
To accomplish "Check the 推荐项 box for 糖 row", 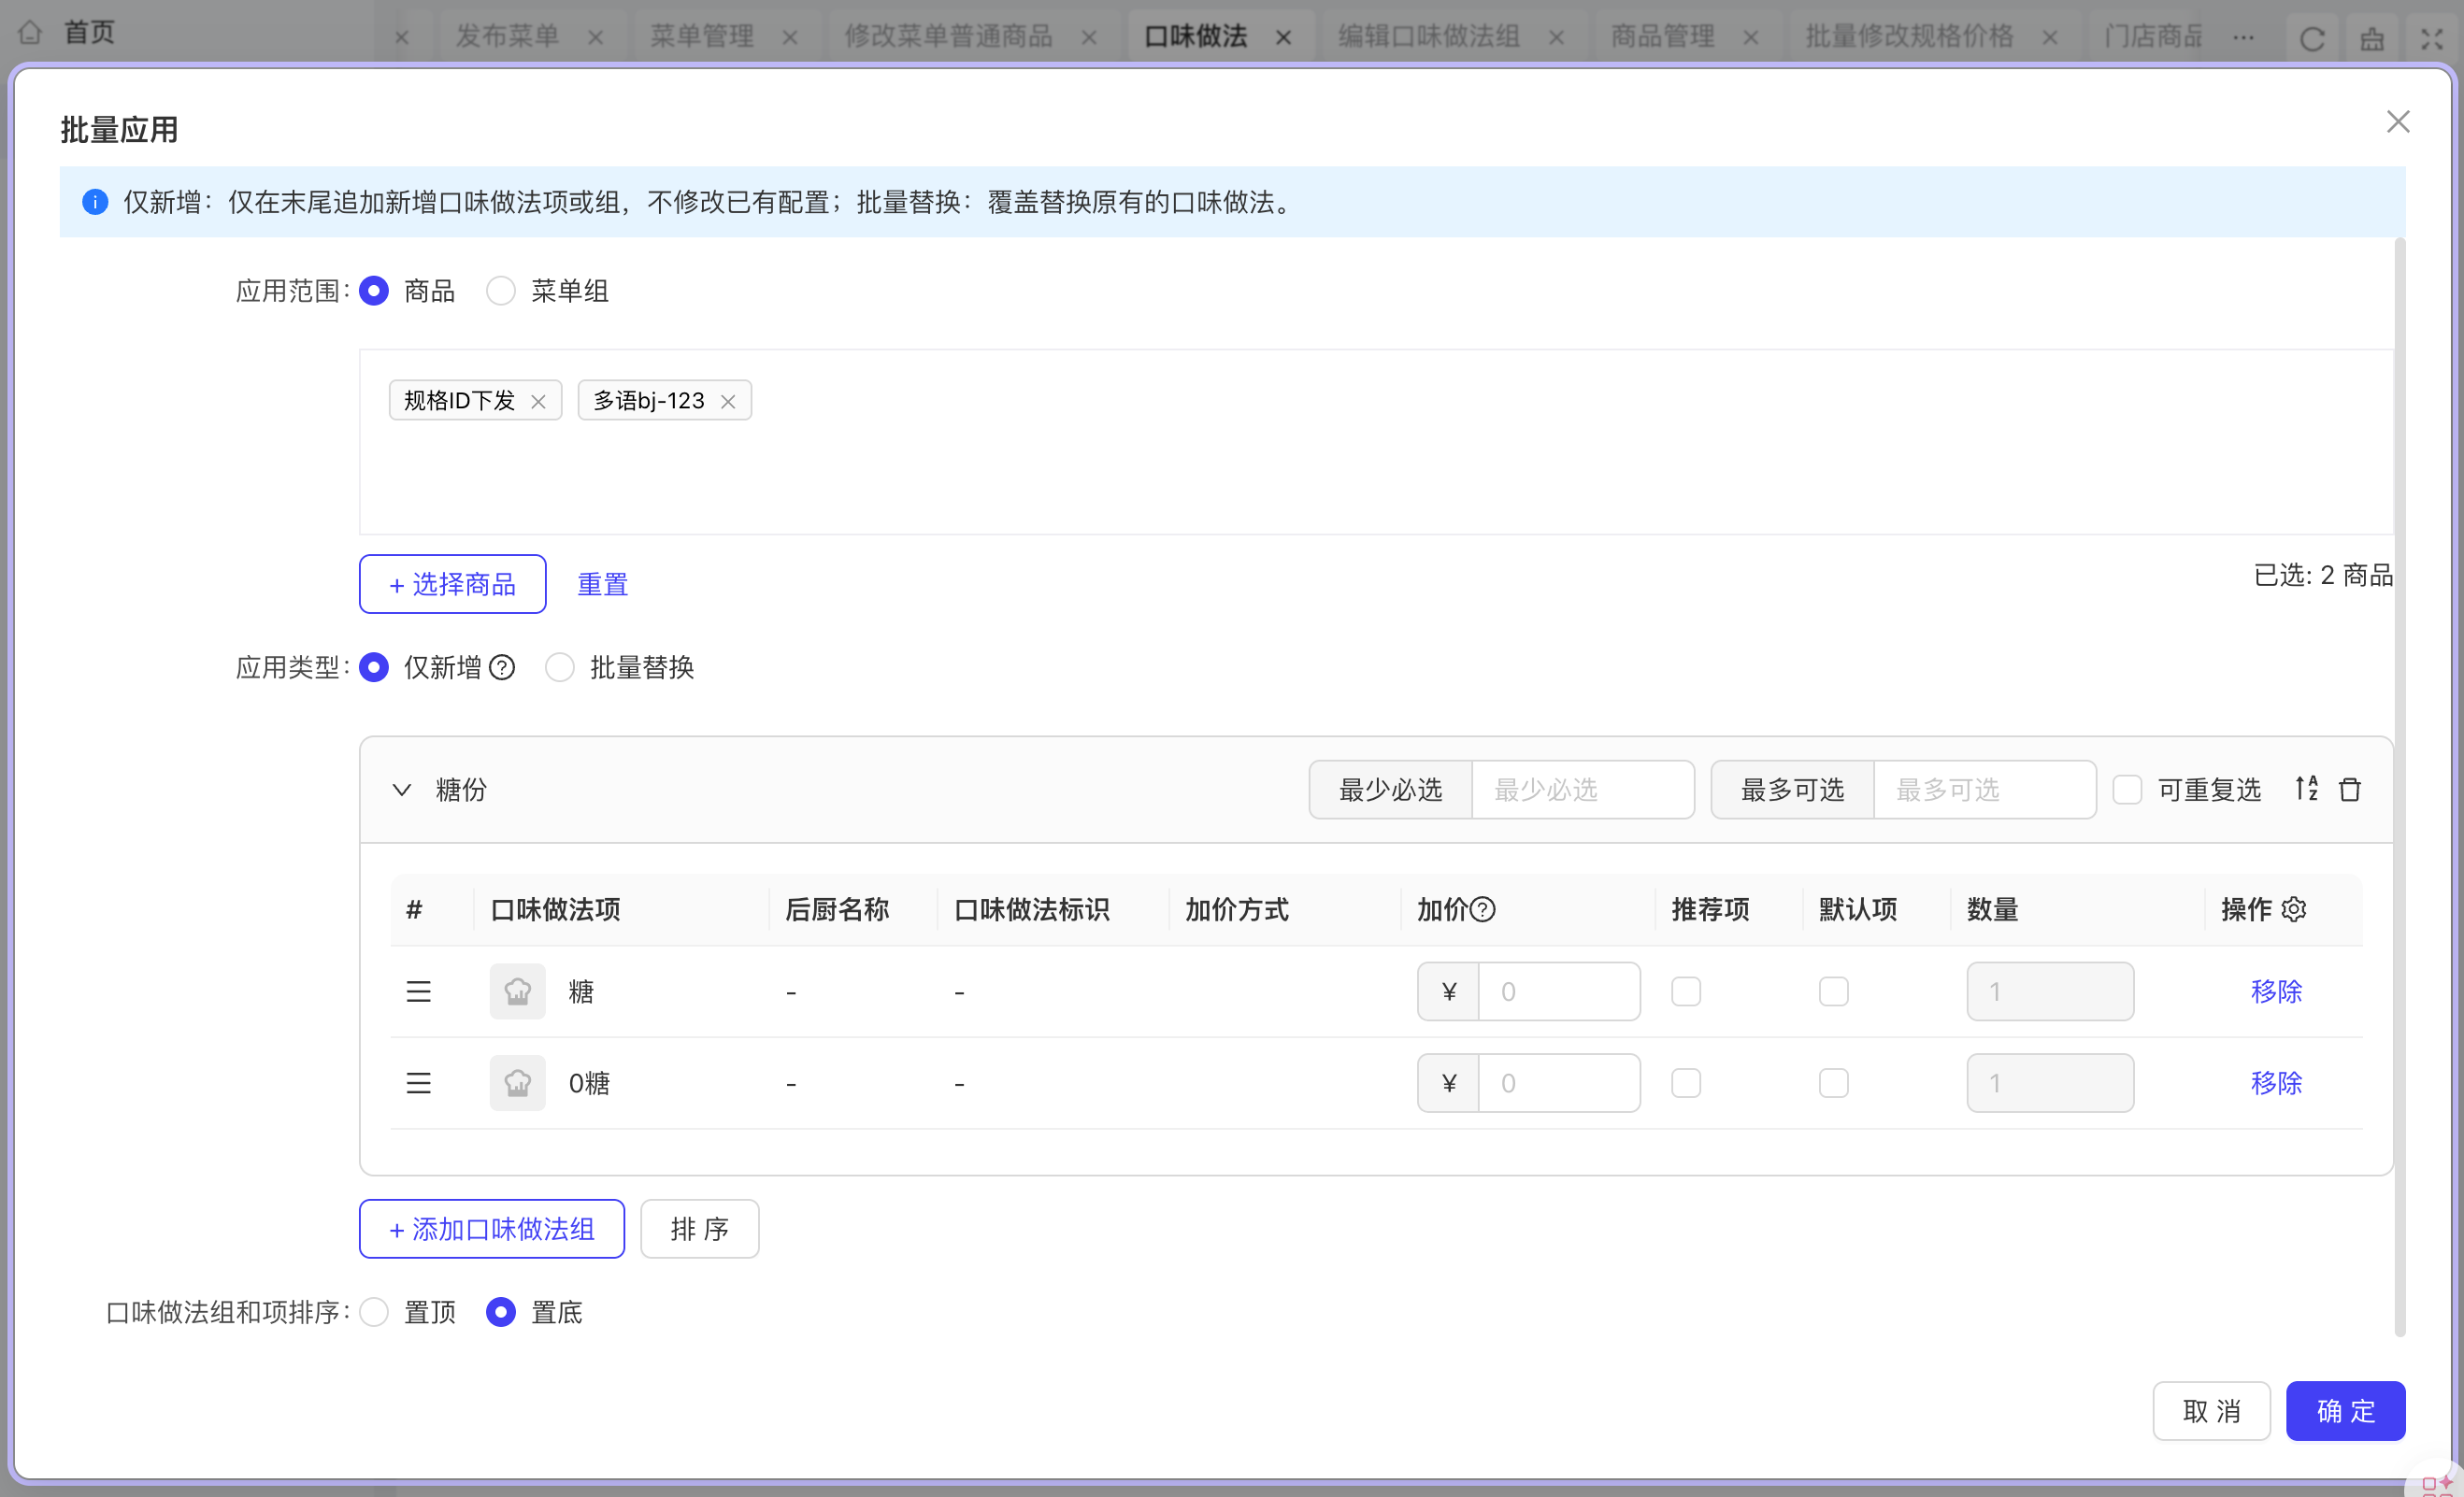I will (x=1686, y=991).
